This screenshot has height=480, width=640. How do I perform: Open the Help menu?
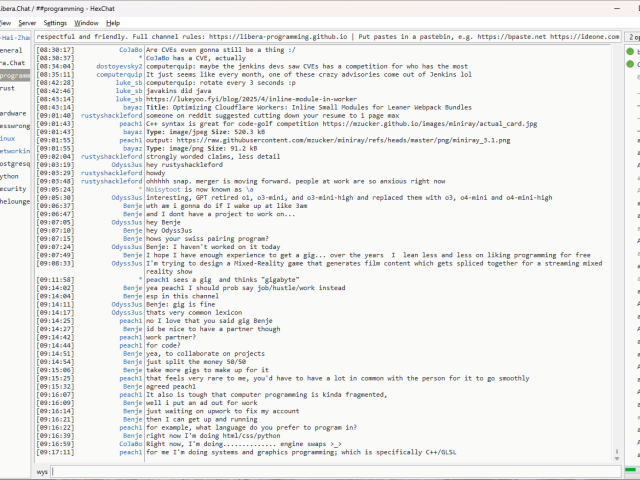point(113,22)
